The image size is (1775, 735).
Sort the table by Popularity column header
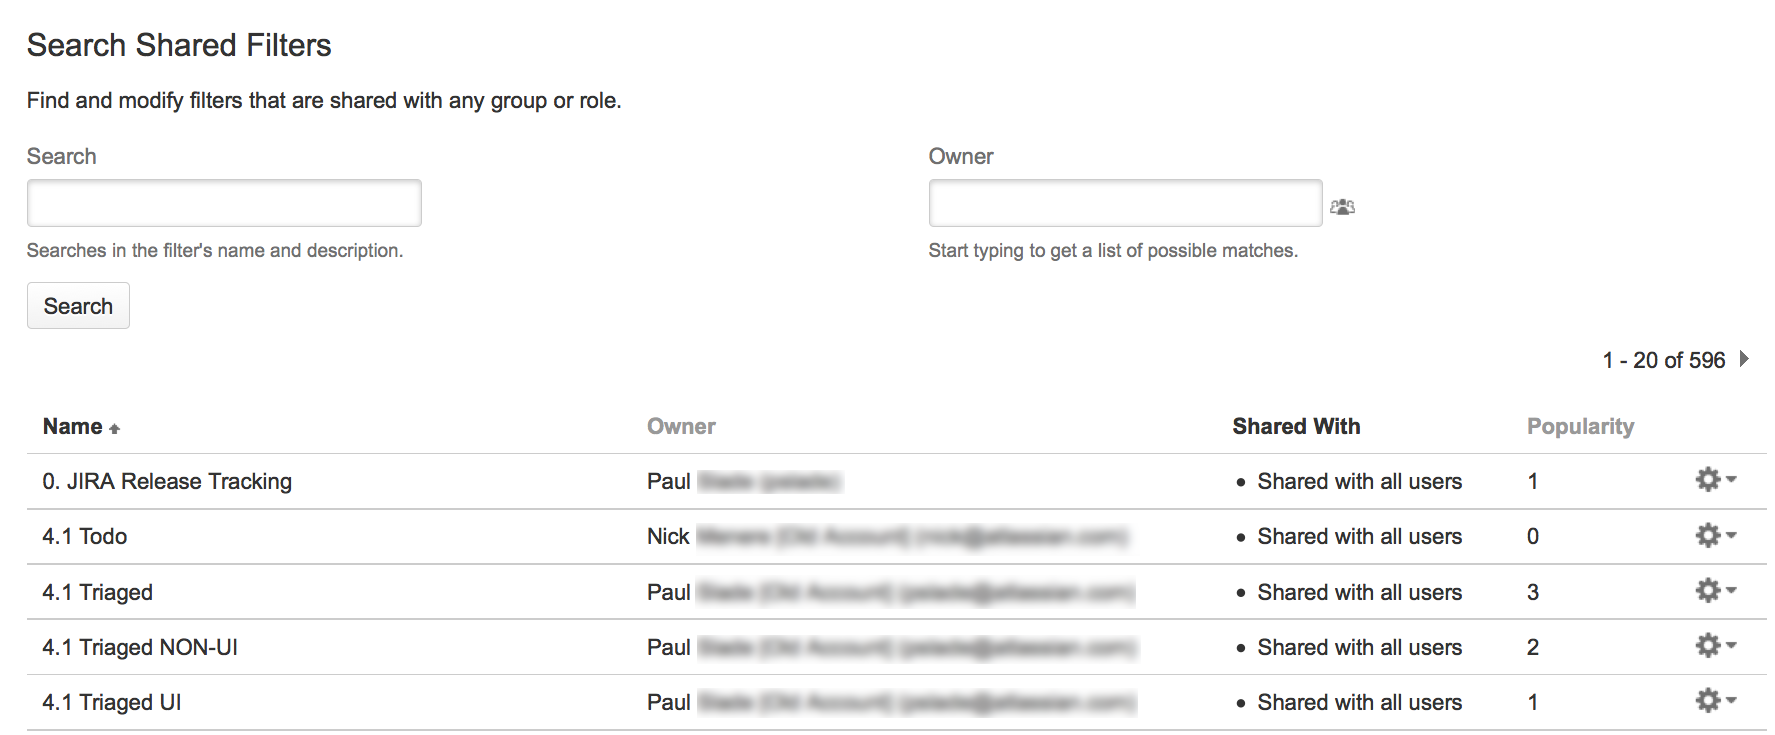pos(1580,427)
